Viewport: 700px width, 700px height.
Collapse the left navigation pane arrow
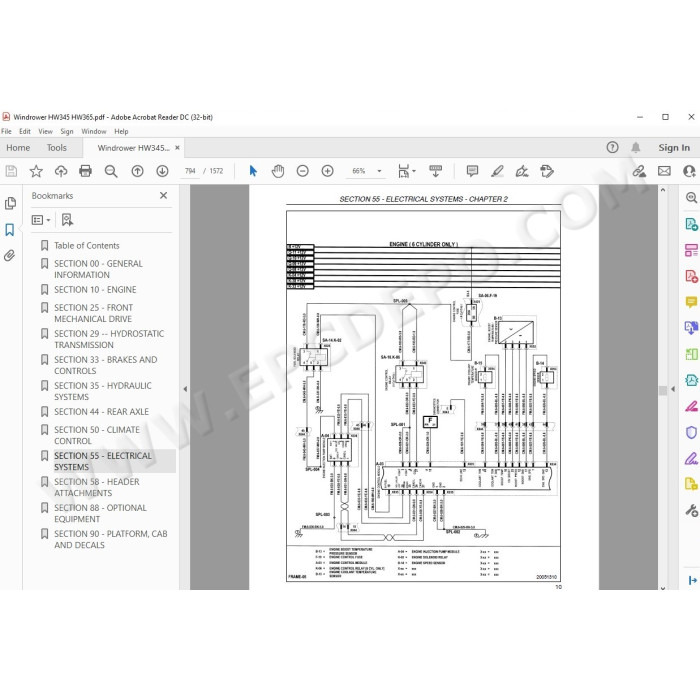coord(185,389)
